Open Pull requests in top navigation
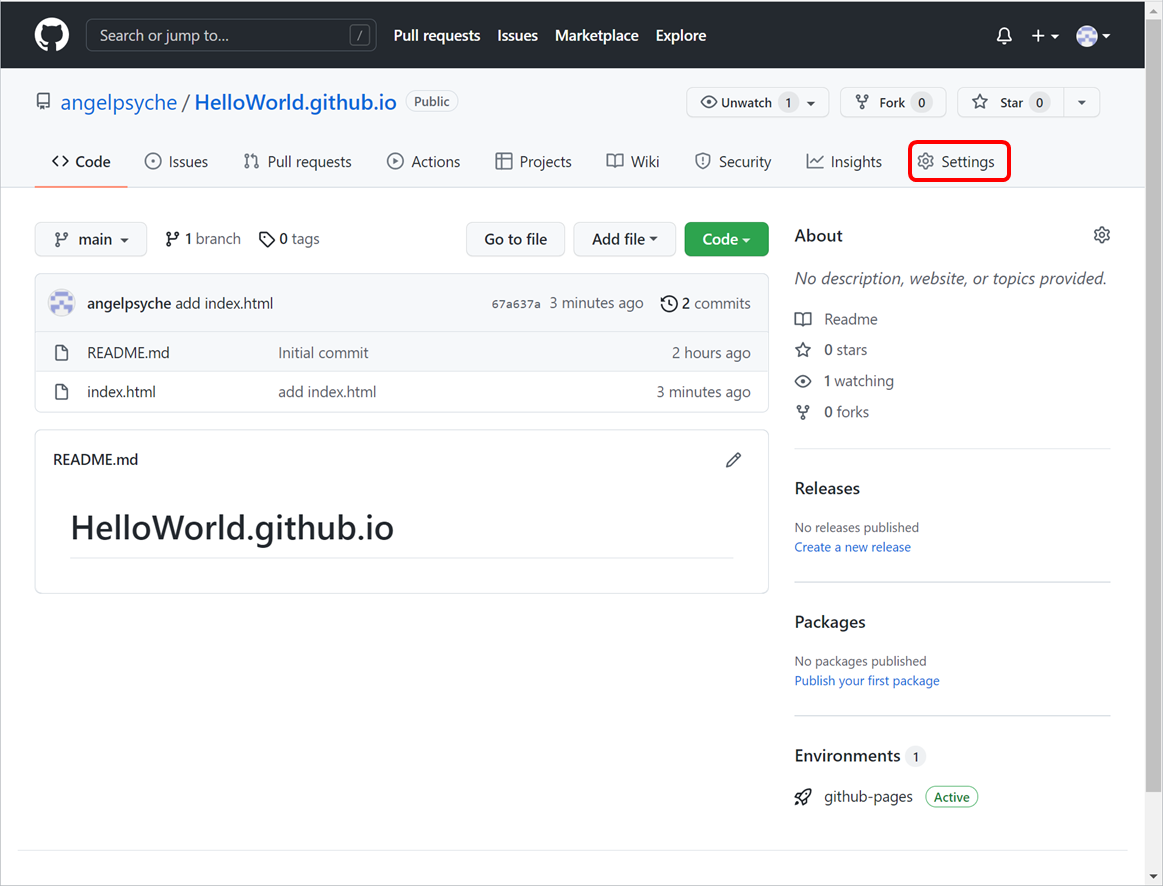 pyautogui.click(x=436, y=36)
